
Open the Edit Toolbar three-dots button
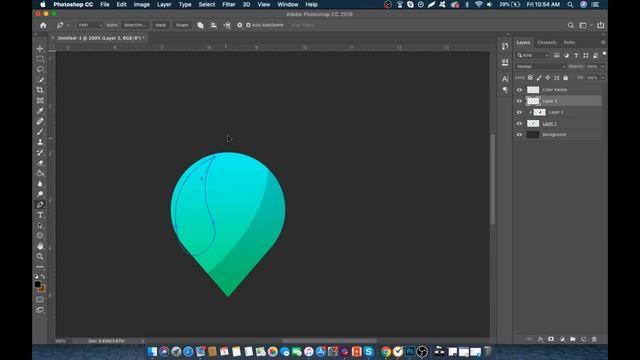pos(40,267)
